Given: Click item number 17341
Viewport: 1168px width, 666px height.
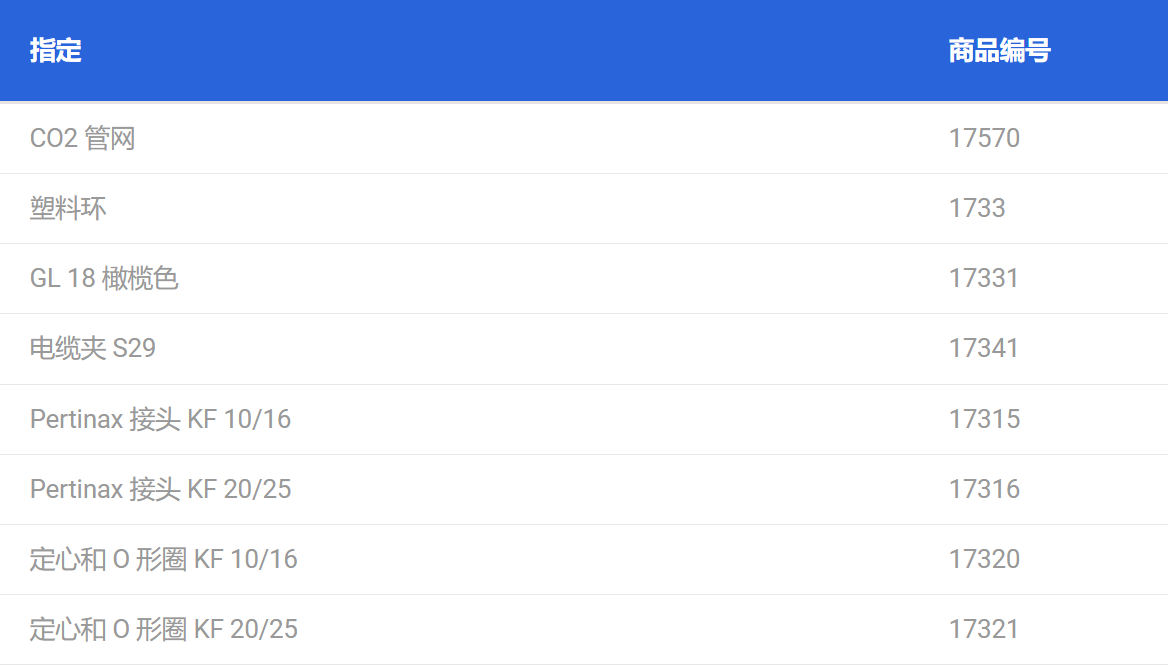Looking at the screenshot, I should [x=983, y=349].
